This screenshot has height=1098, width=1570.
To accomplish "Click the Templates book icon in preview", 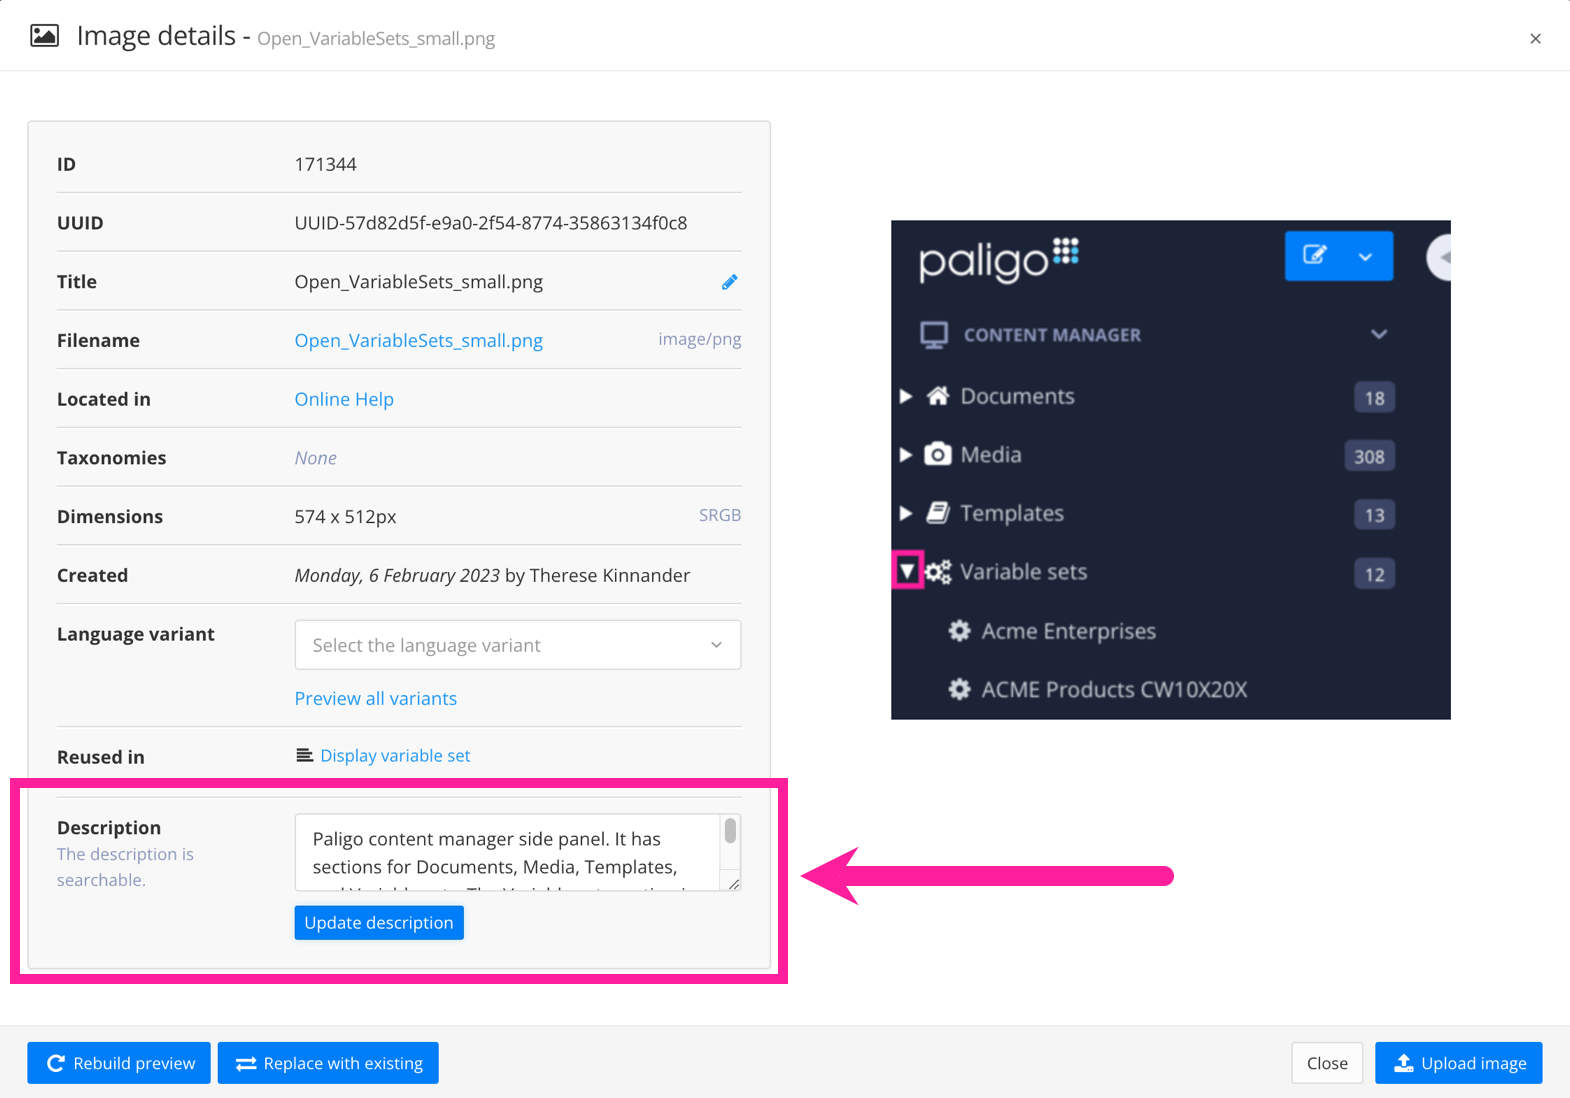I will [937, 513].
